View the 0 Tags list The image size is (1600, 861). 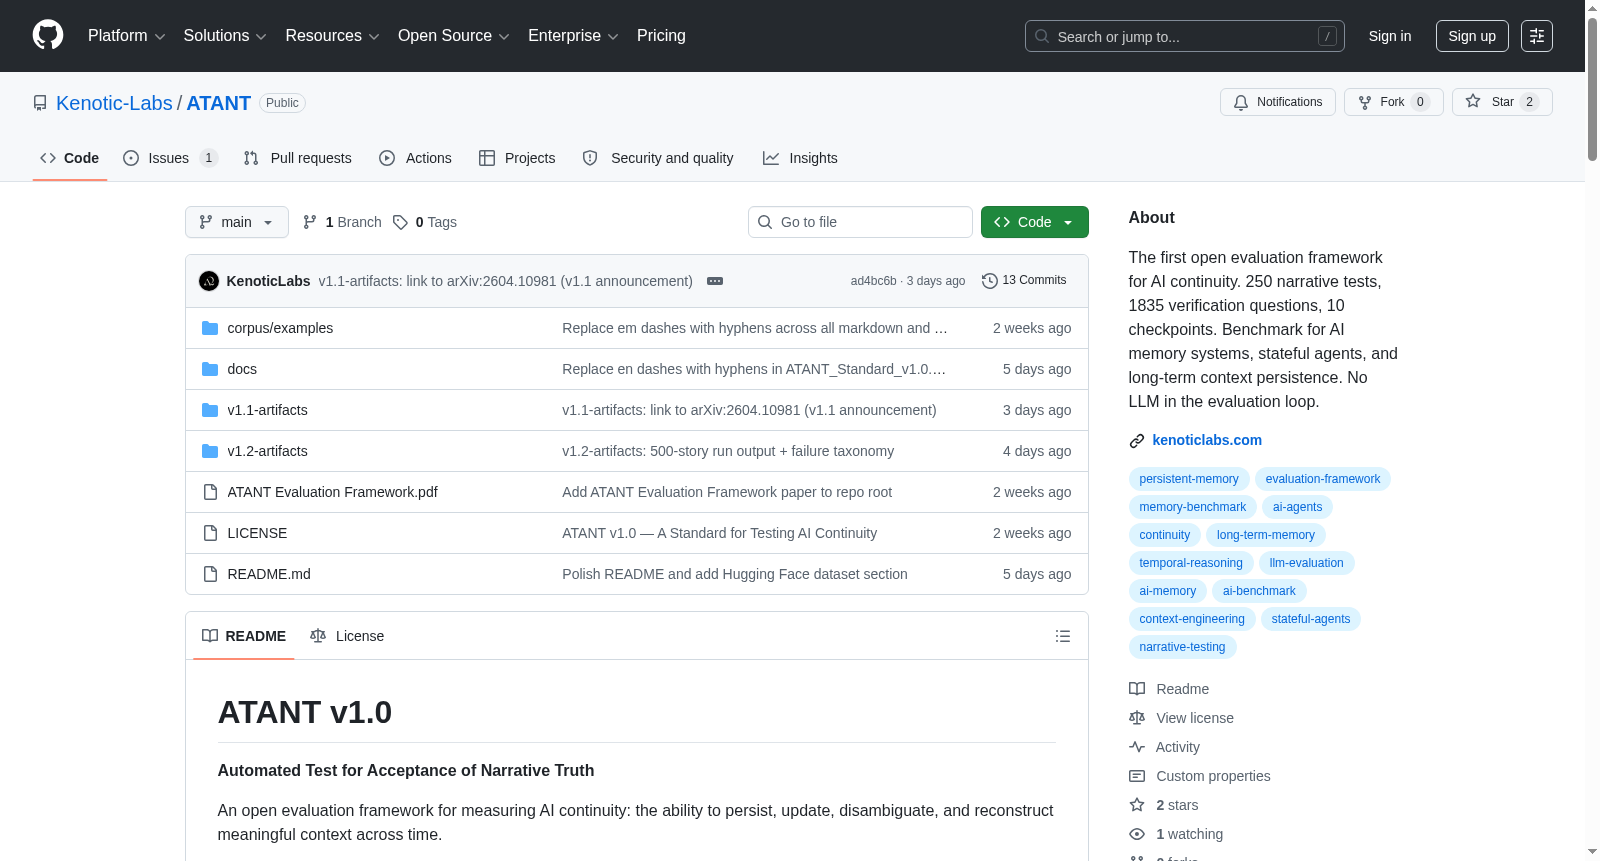[425, 222]
